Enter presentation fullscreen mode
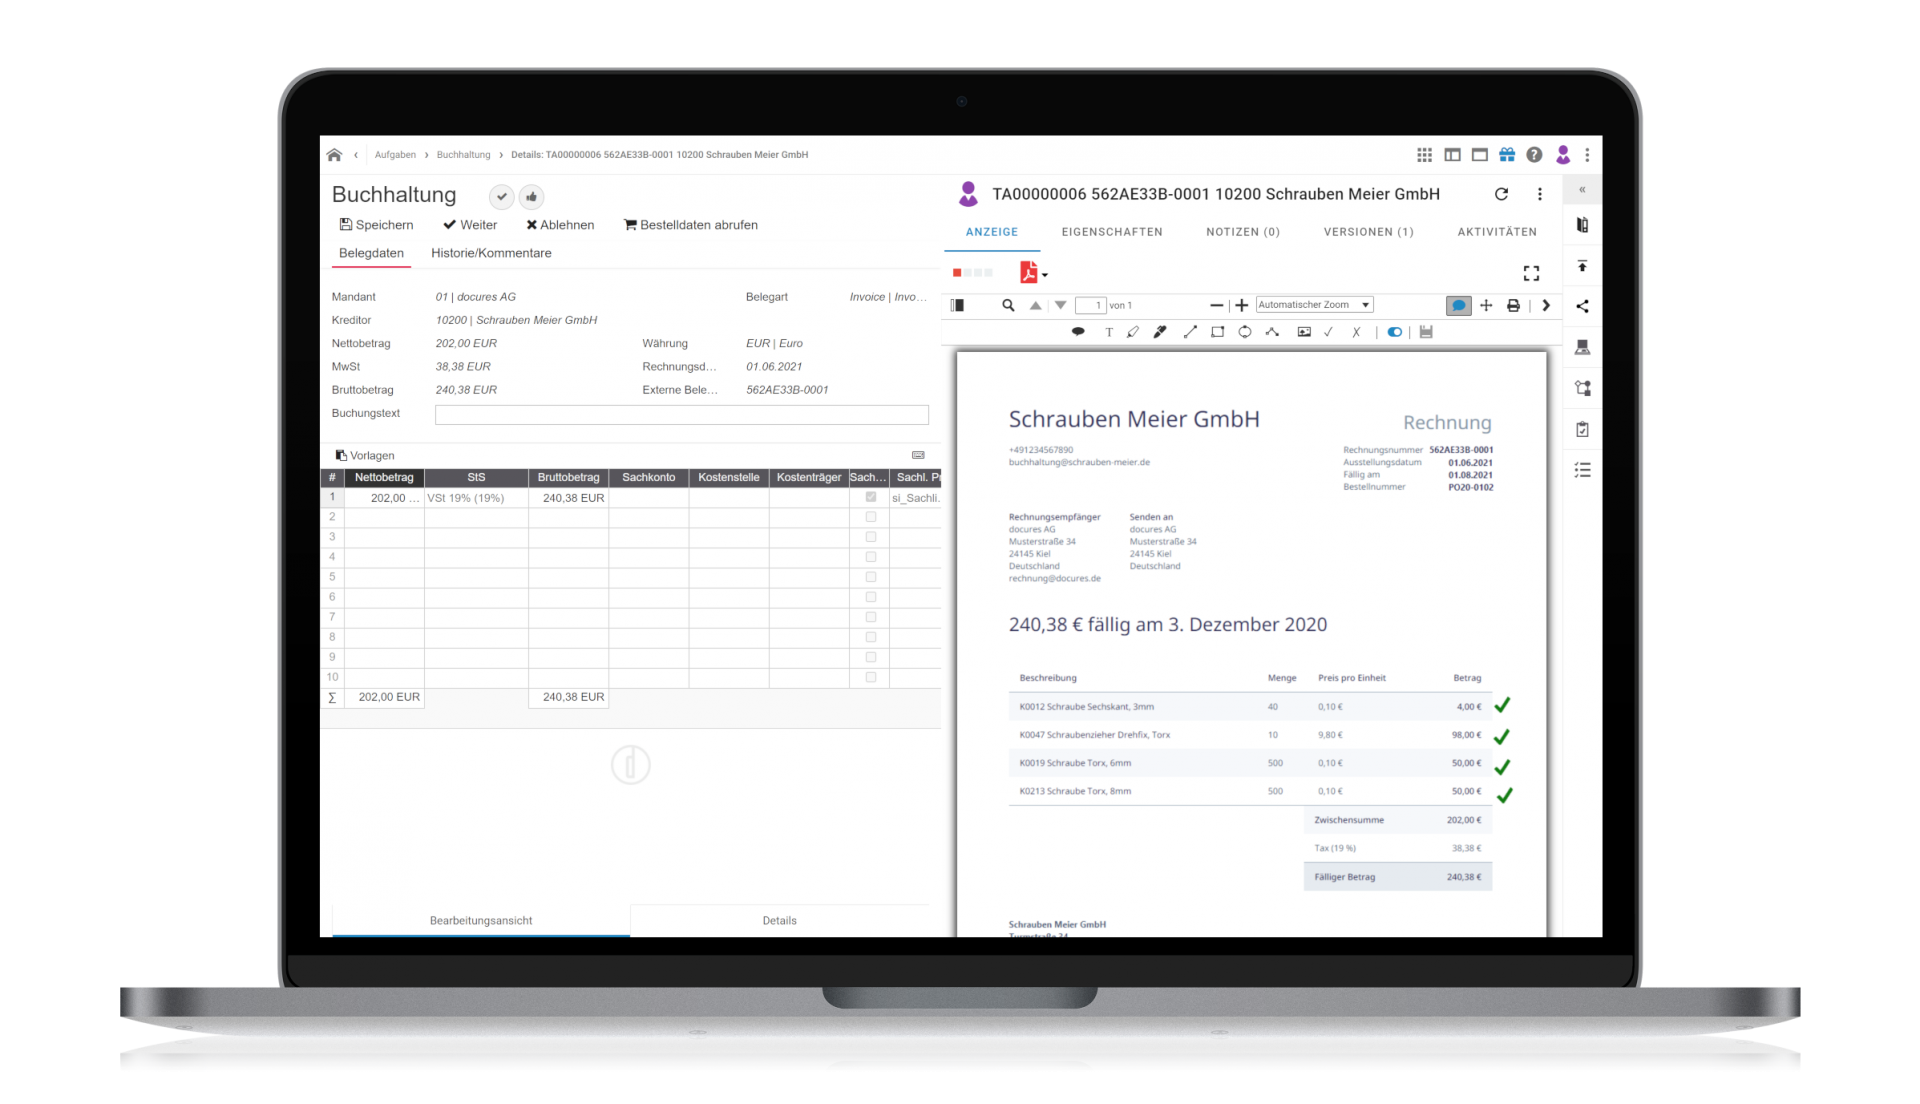1920x1104 pixels. [x=1530, y=273]
